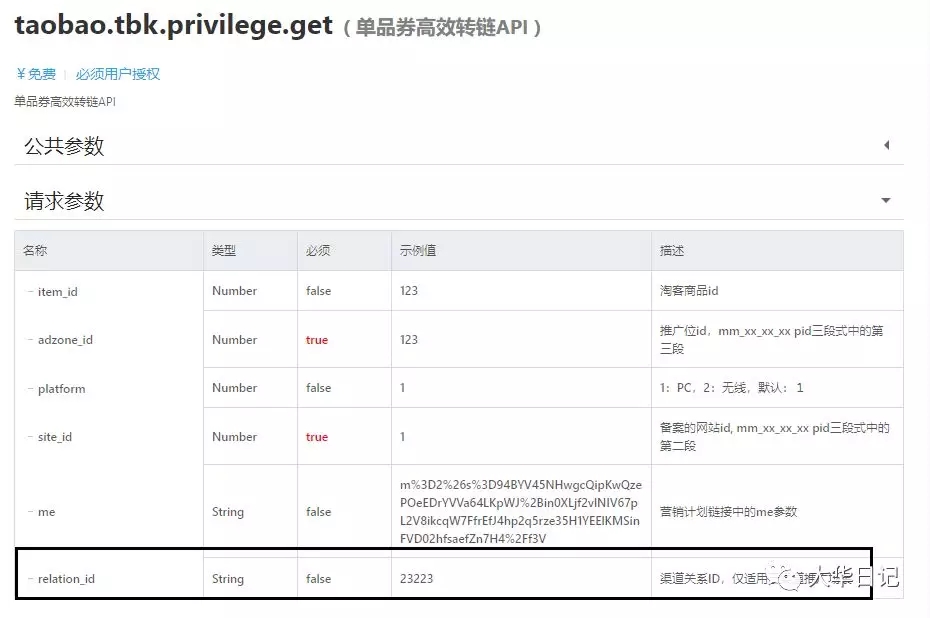Screen dimensions: 930x618
Task: Click the 淘客商品id description
Action: 689,291
